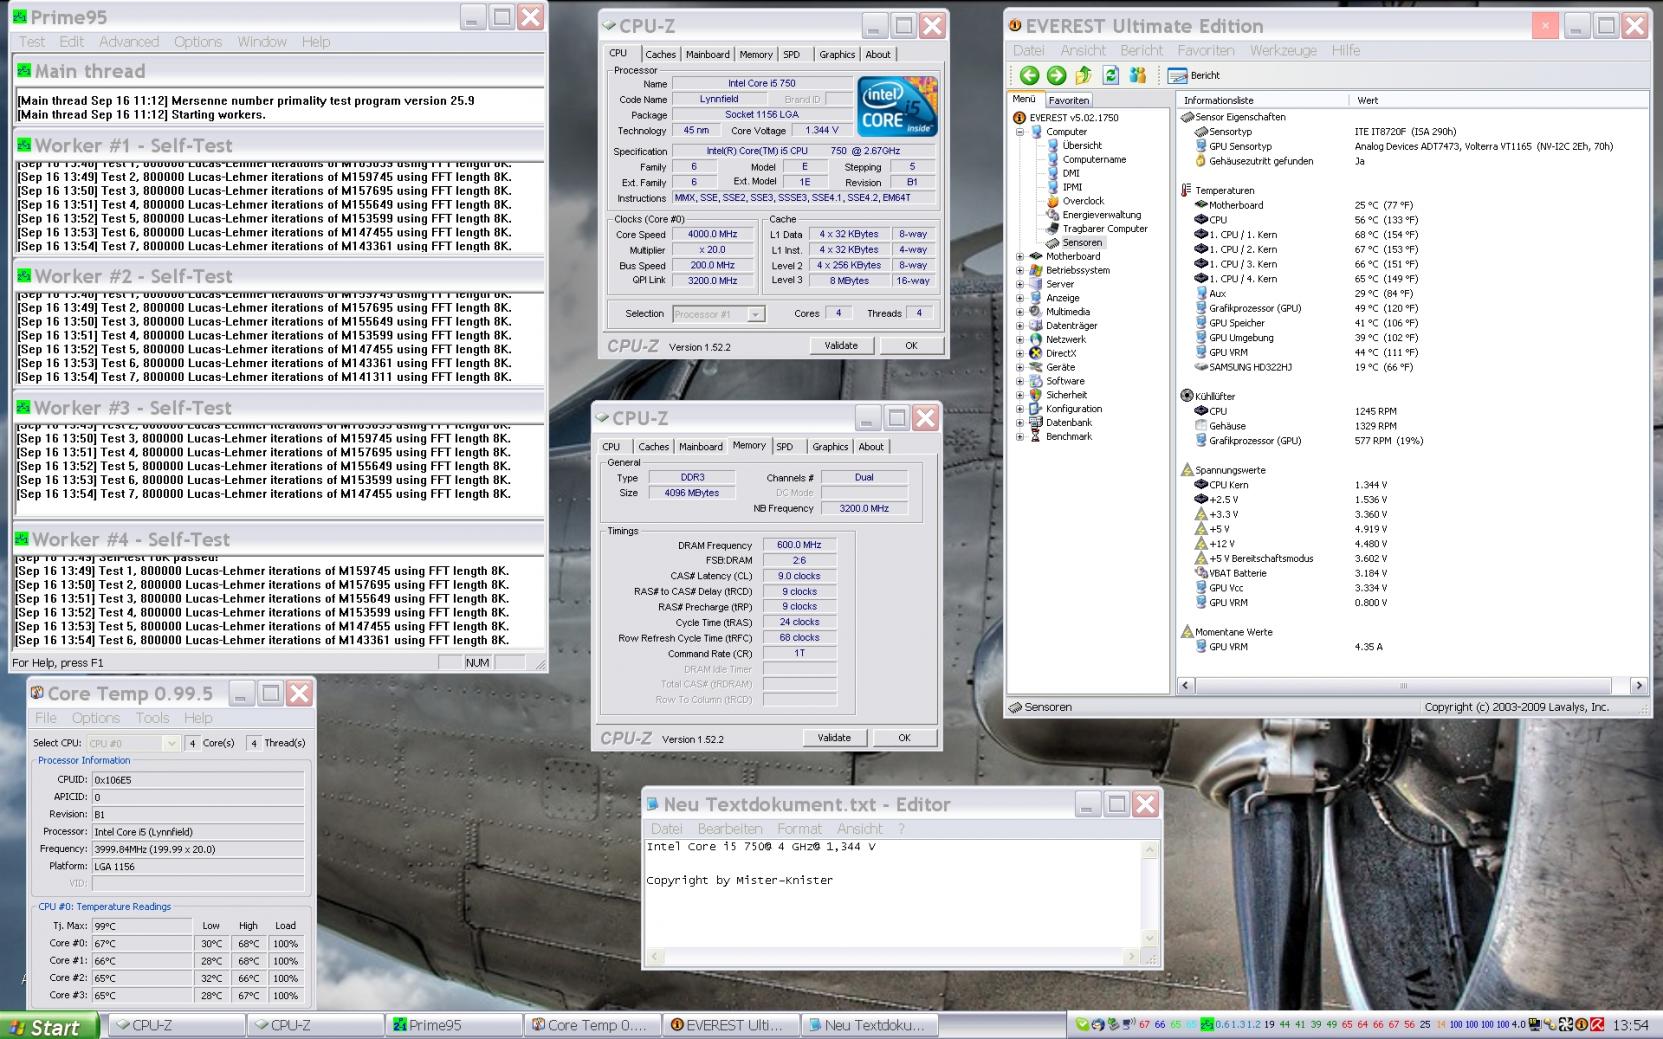Screen dimensions: 1663x1039
Task: Click OK in the CPU-Z Memory window
Action: coord(904,738)
